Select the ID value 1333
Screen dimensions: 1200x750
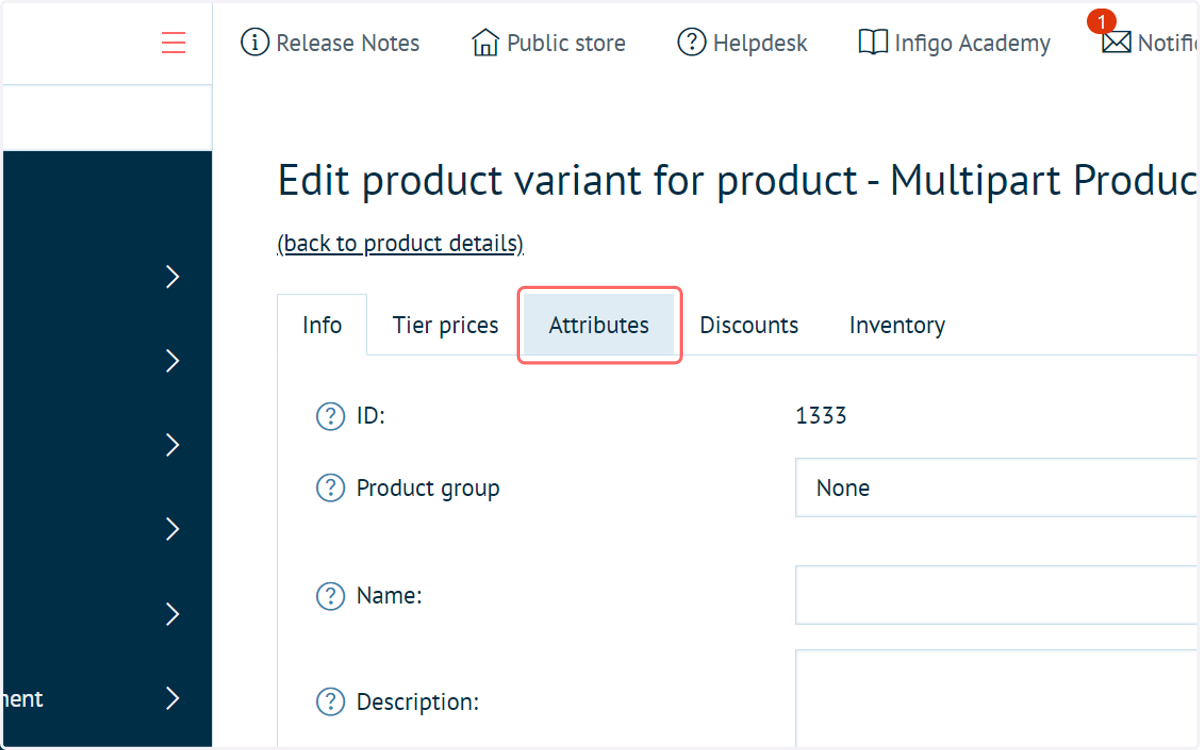(x=821, y=416)
